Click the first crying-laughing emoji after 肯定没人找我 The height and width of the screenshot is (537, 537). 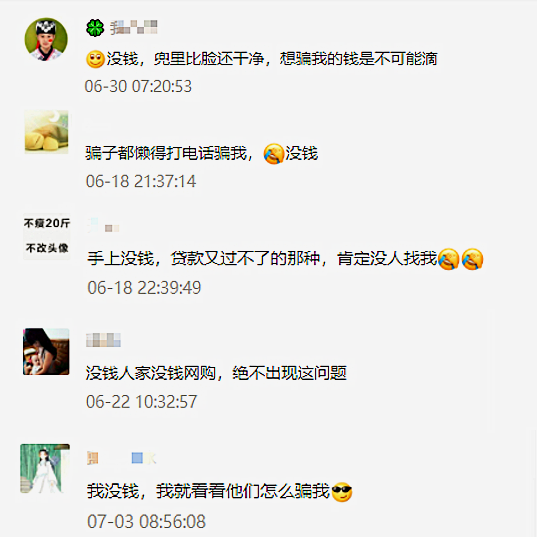(448, 259)
